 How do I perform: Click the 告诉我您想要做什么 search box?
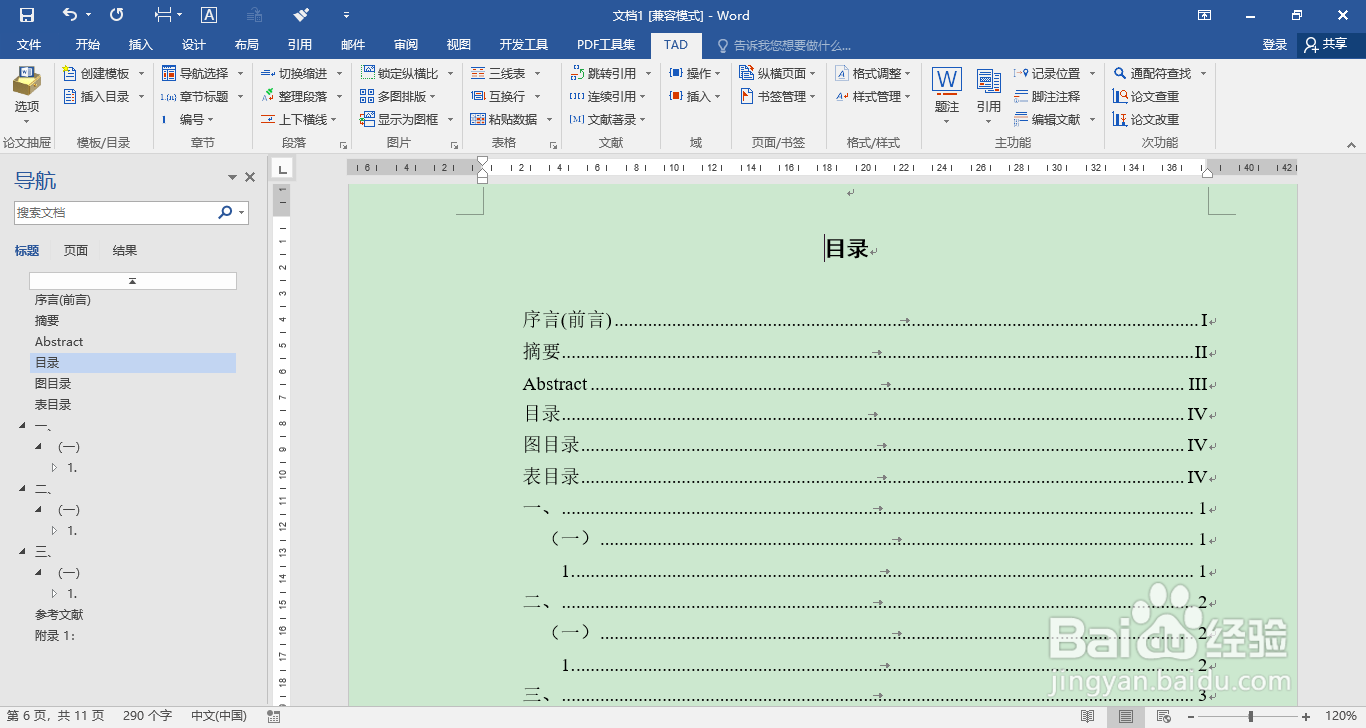[784, 45]
